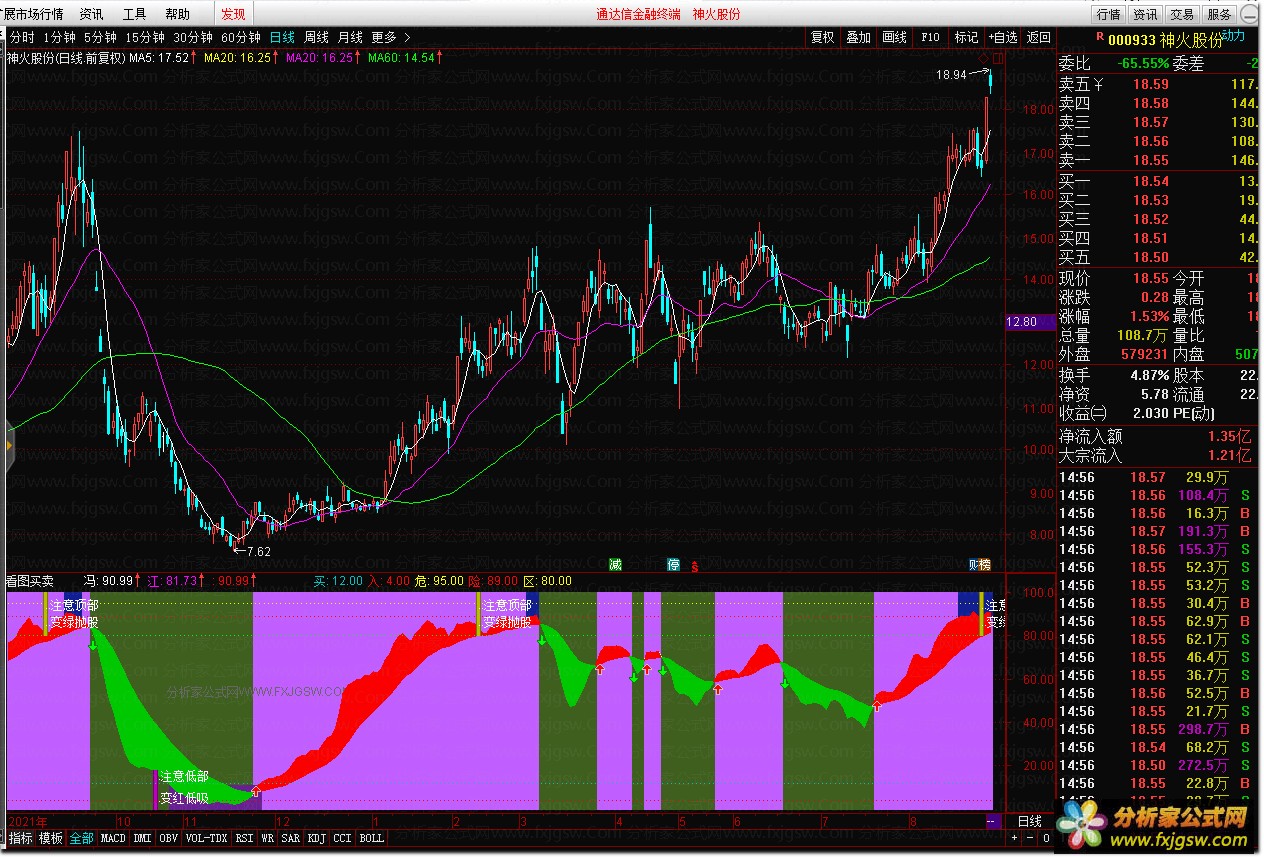1264x857 pixels.
Task: Select the 1分钟 period
Action: [x=60, y=37]
